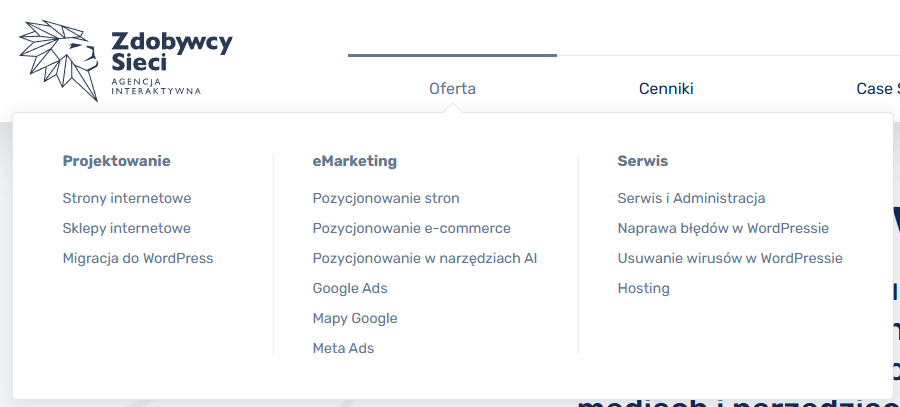Click the Projektowanie column heading
This screenshot has width=900, height=407.
coord(117,161)
